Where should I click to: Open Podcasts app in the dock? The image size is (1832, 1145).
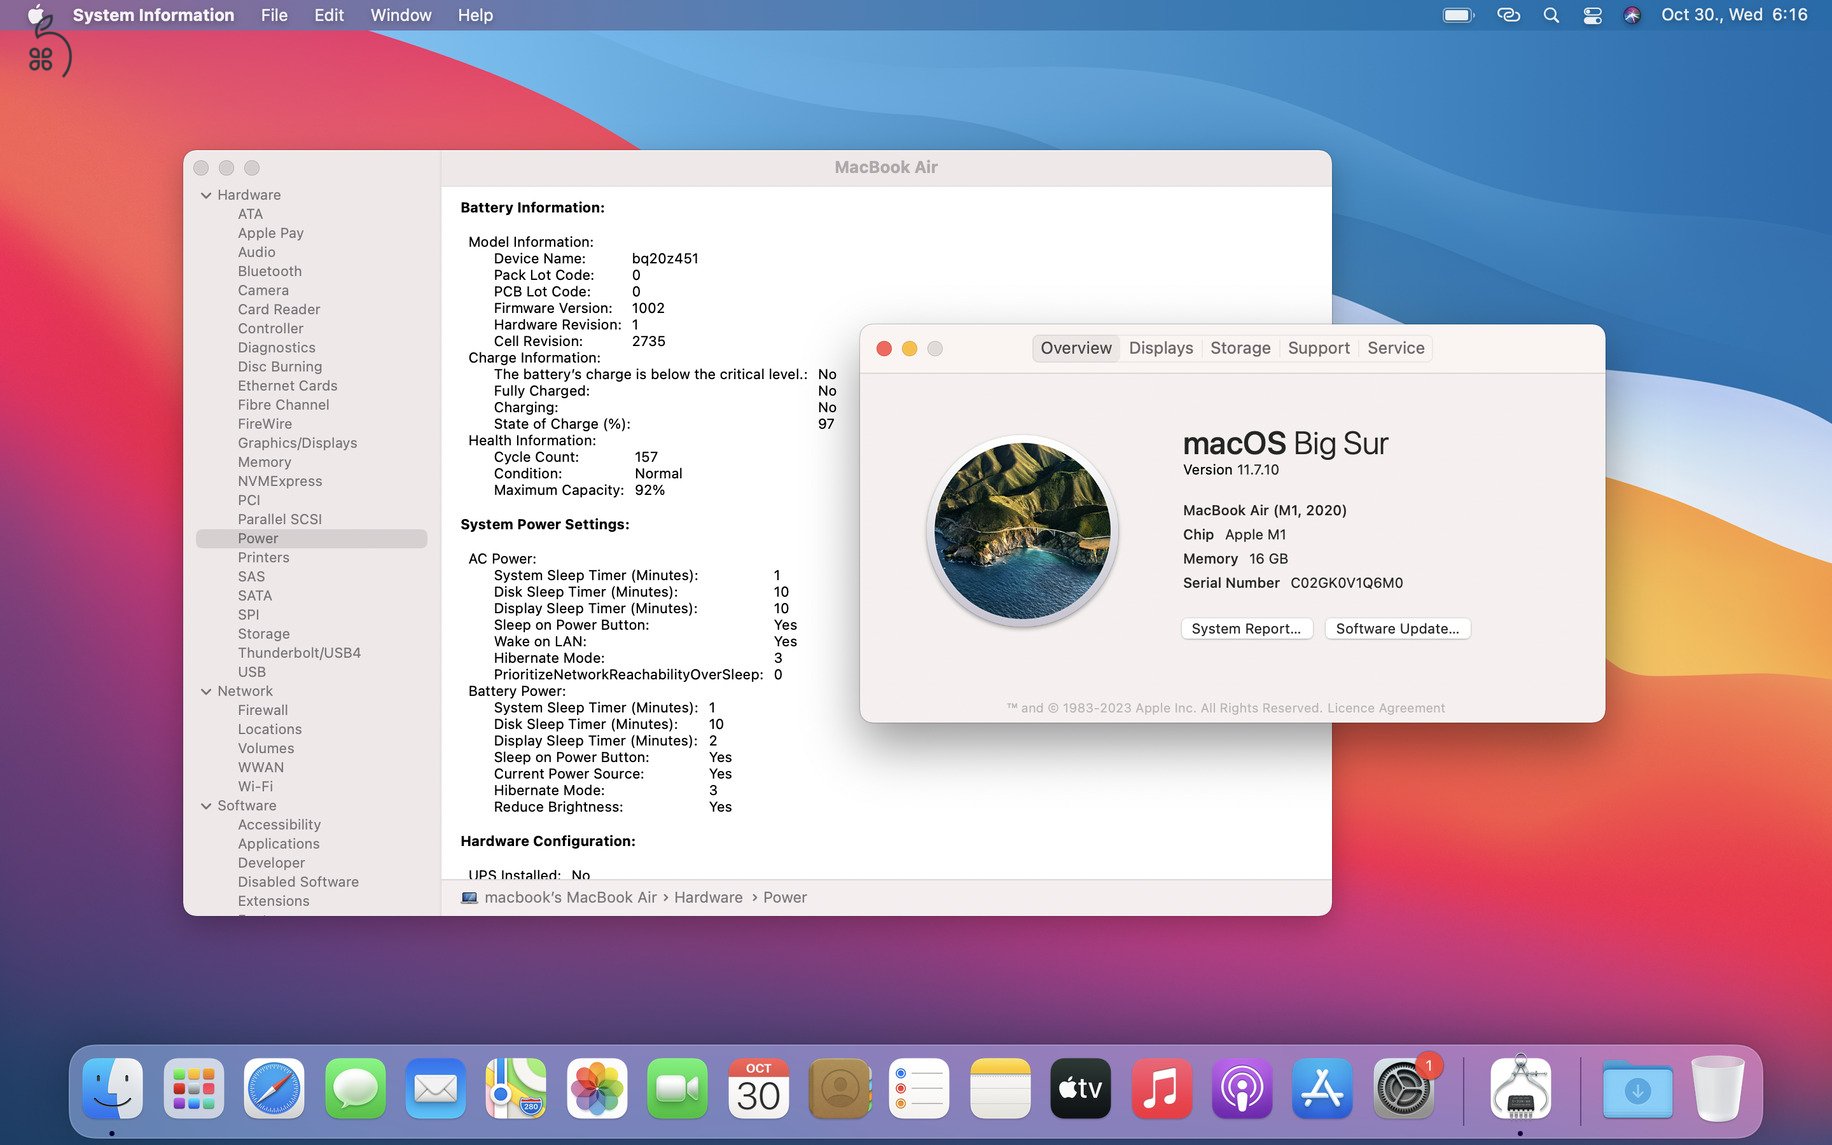(x=1242, y=1088)
